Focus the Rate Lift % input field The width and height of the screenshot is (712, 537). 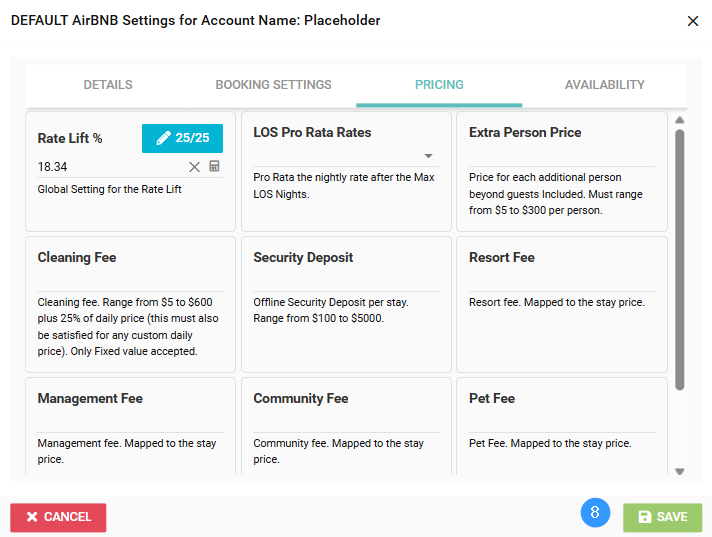click(110, 167)
